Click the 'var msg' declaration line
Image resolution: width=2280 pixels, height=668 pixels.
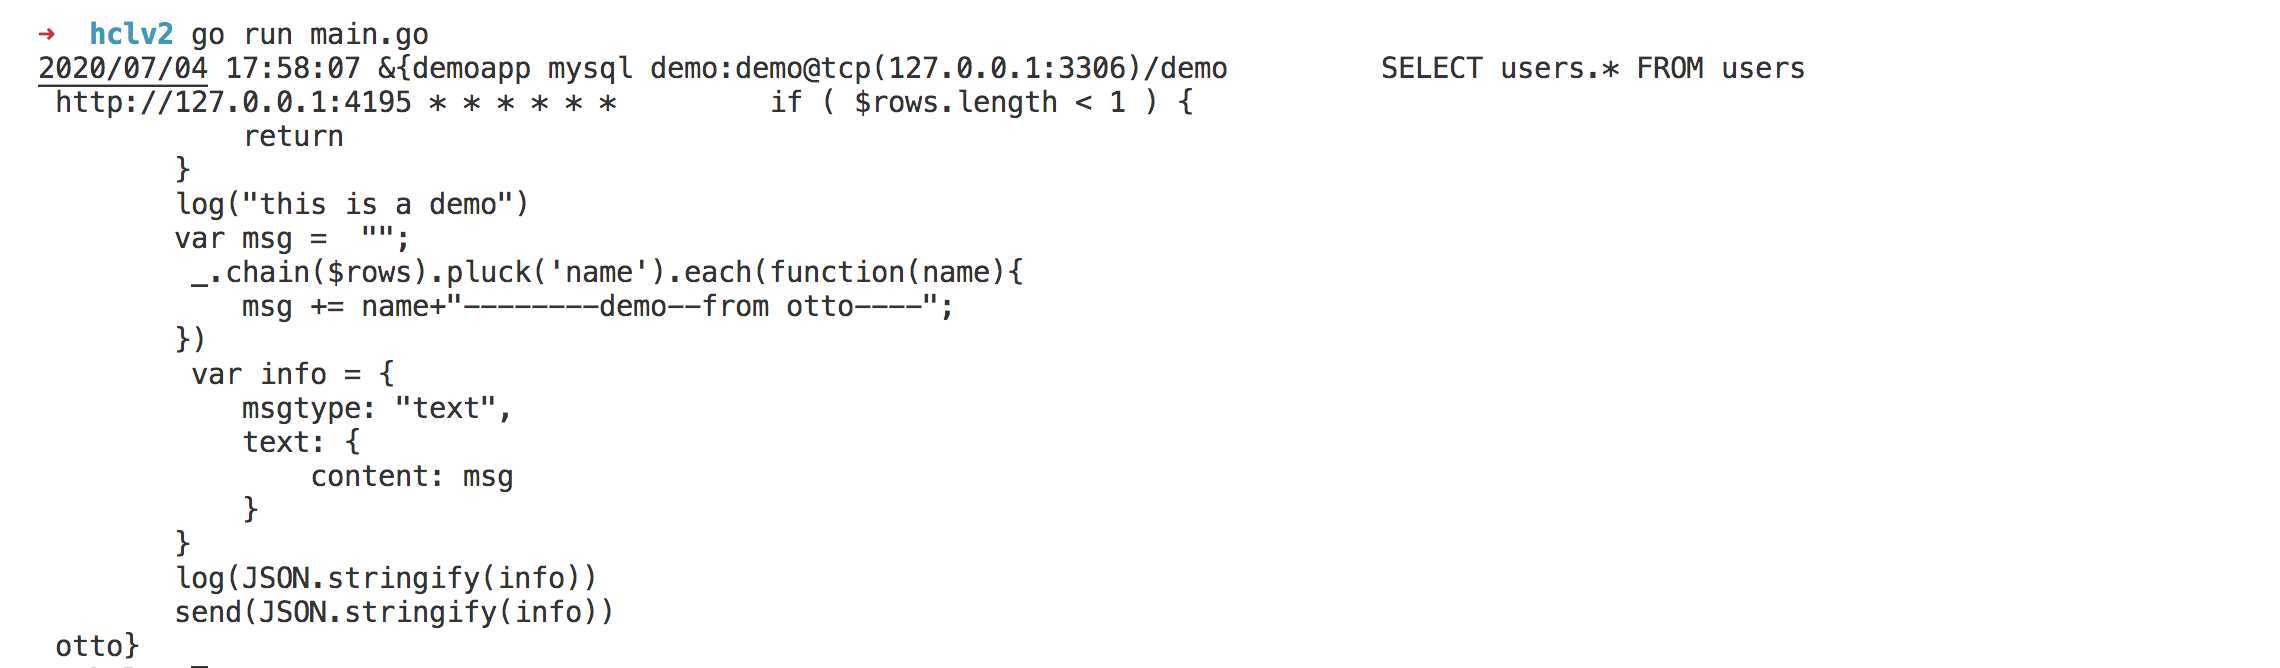click(292, 239)
